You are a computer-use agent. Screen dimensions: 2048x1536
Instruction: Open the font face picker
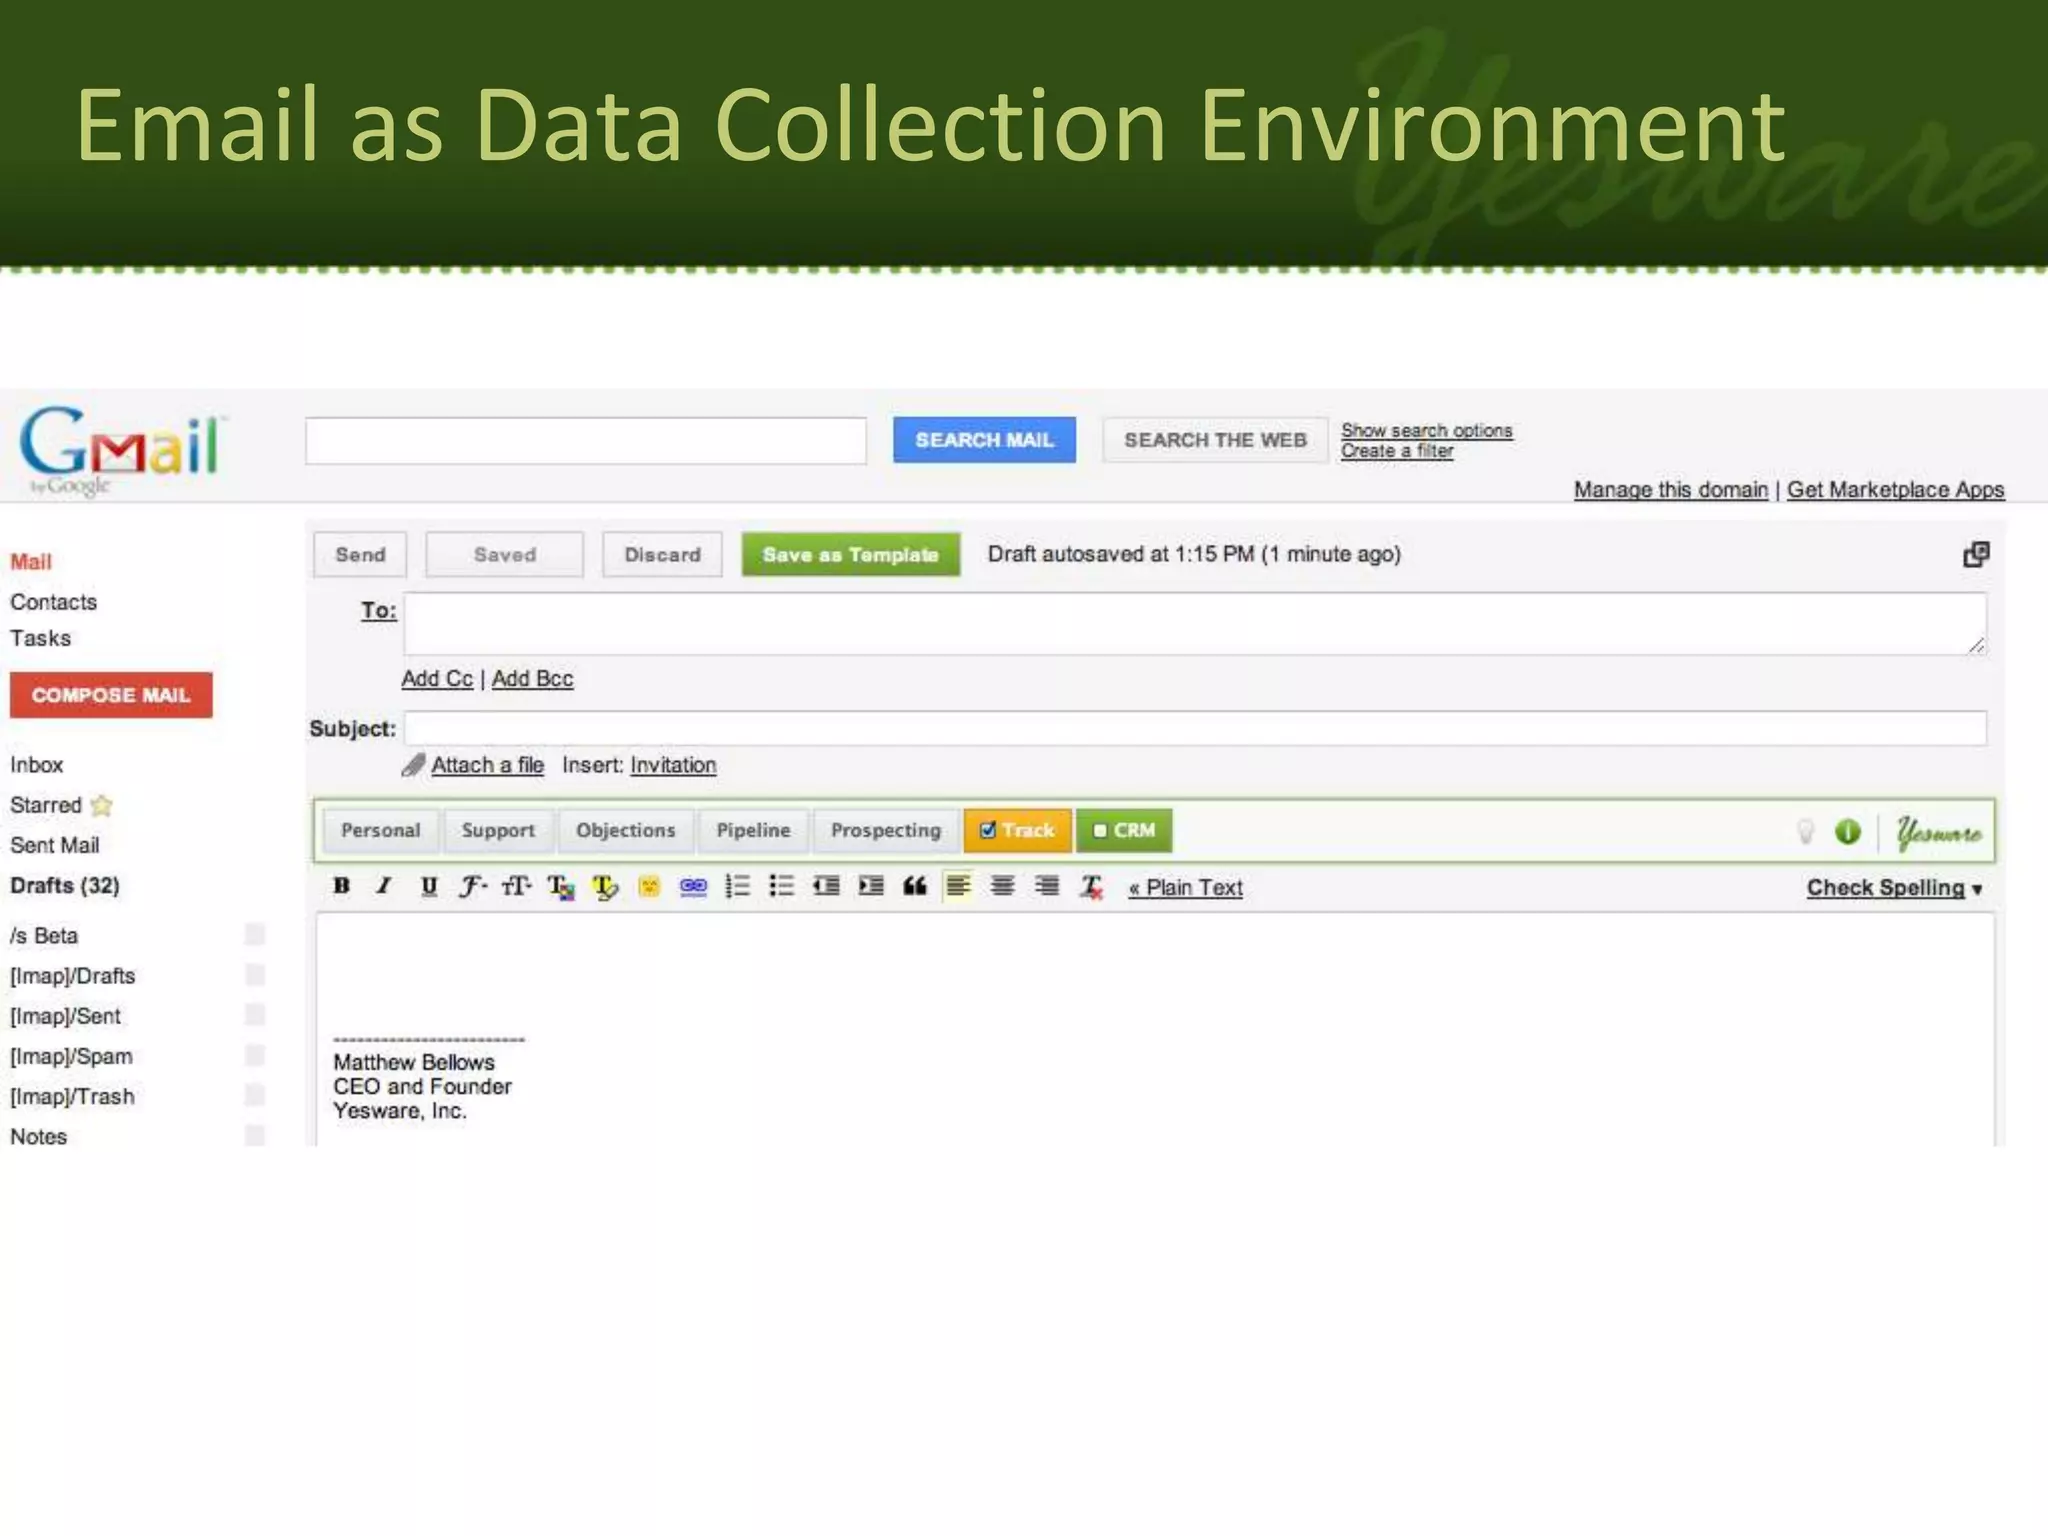click(x=472, y=886)
